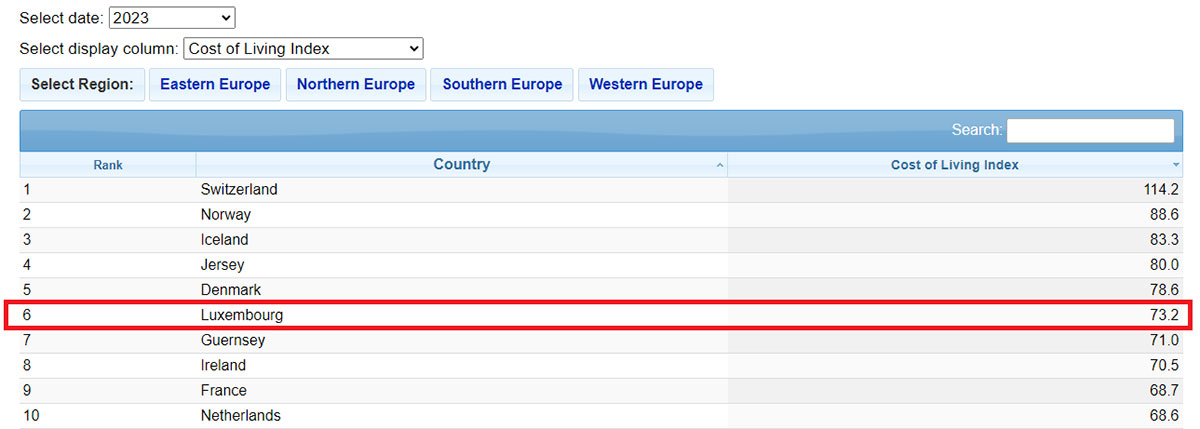Click the 68.7 index value
Screen dimensions: 1200x429
(x=1165, y=390)
